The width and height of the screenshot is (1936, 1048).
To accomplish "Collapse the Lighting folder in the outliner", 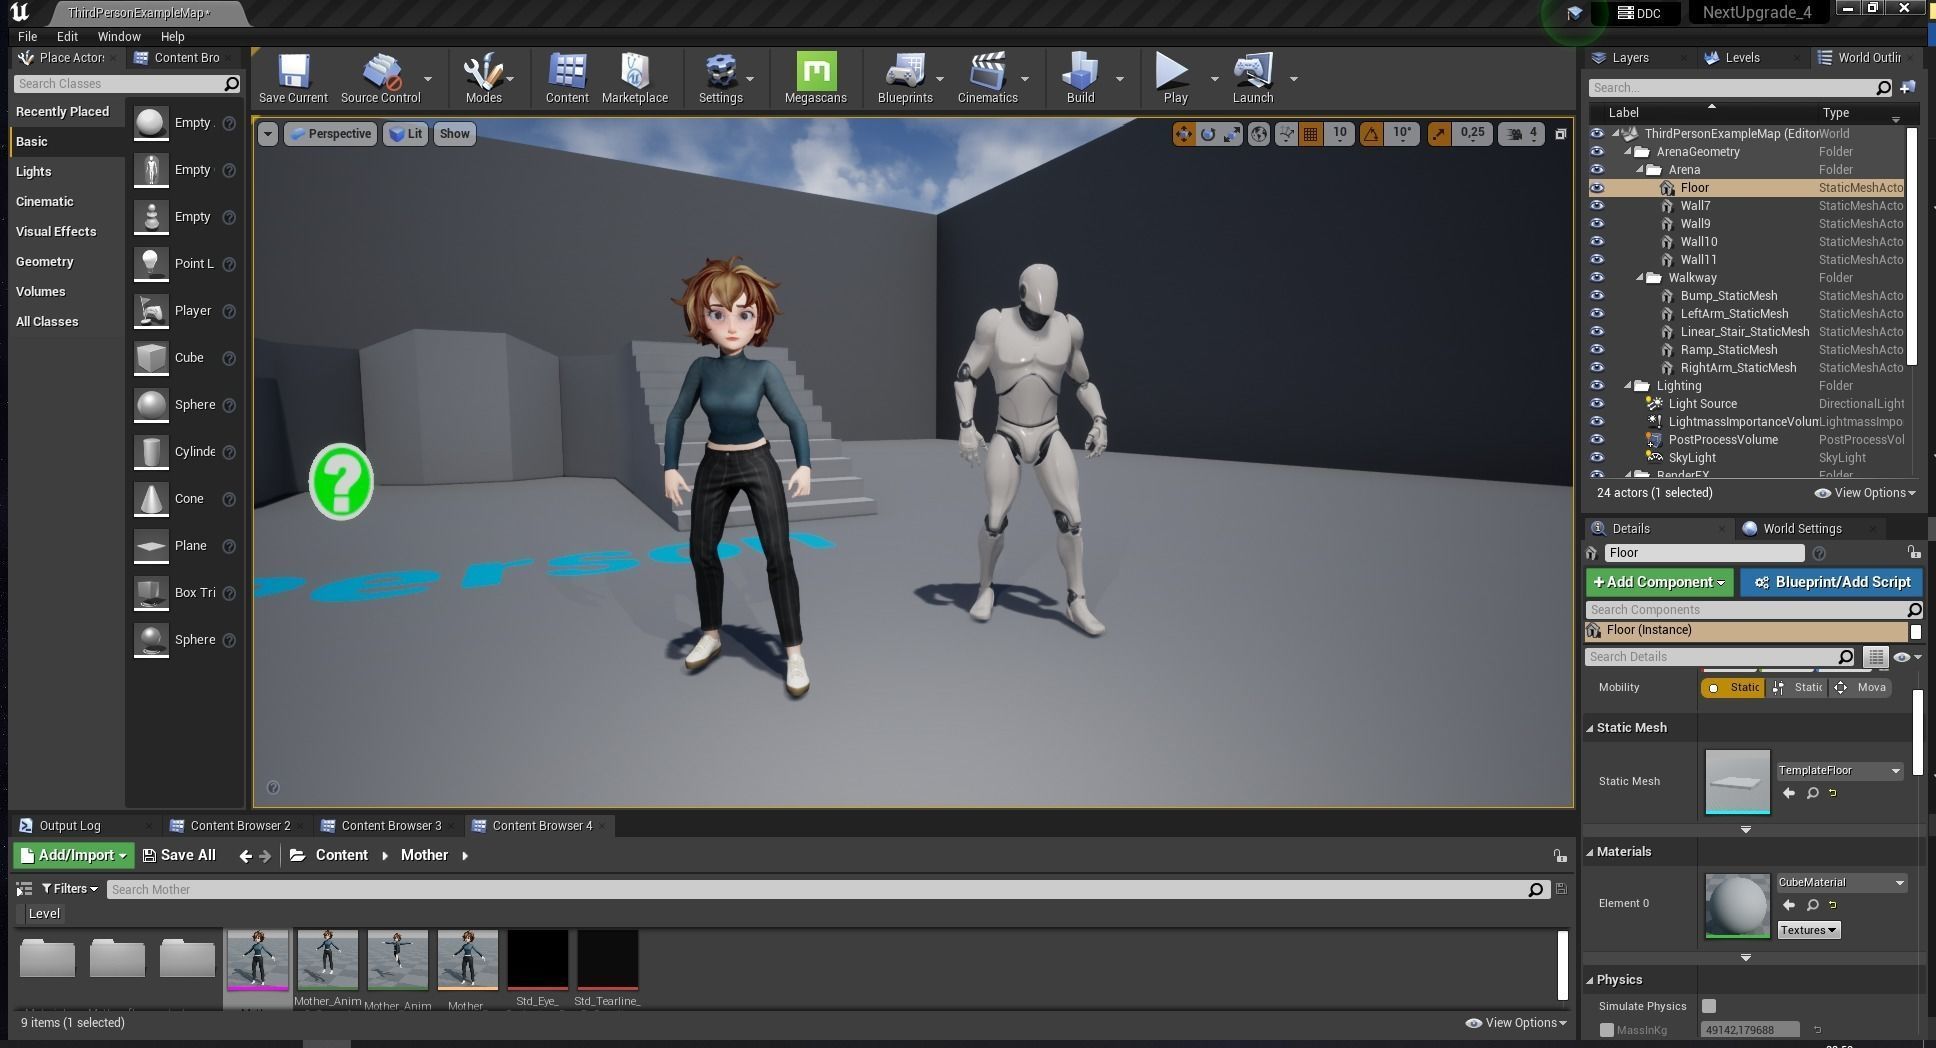I will point(1628,386).
